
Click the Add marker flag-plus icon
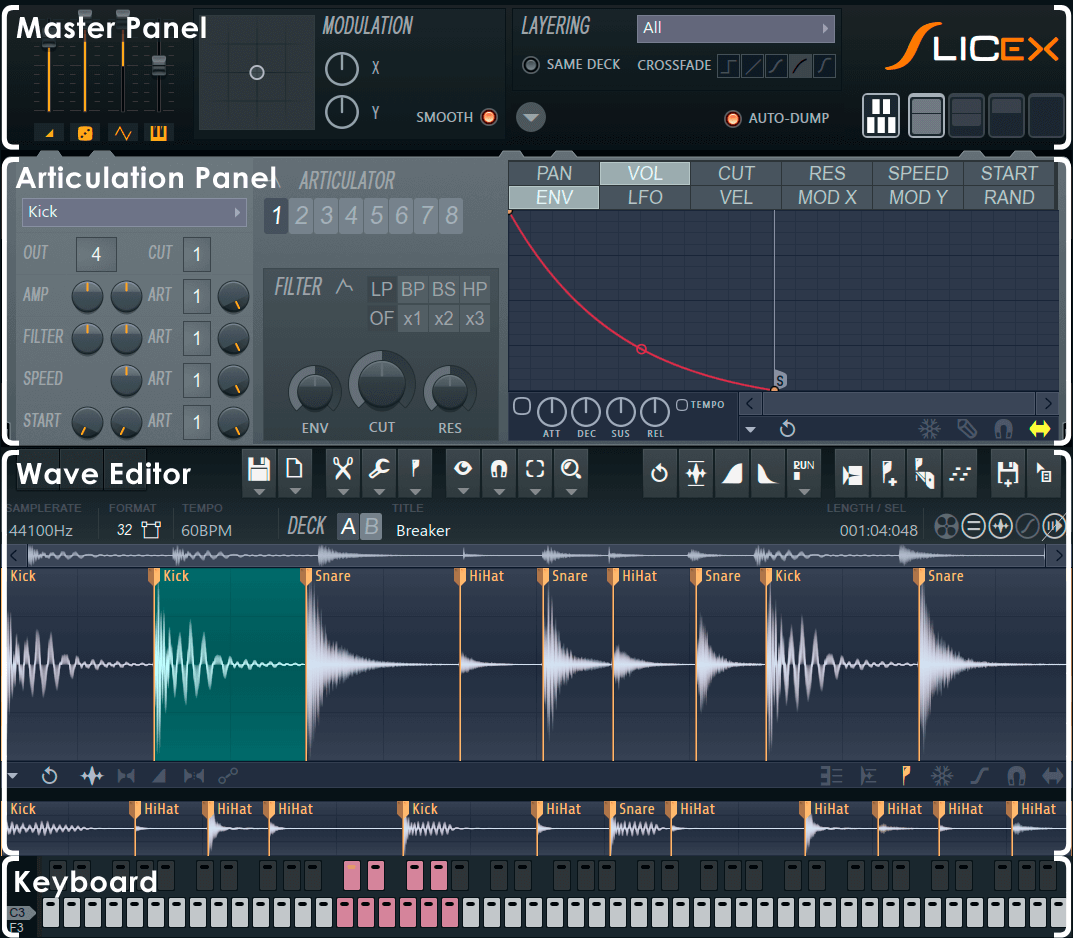[888, 473]
